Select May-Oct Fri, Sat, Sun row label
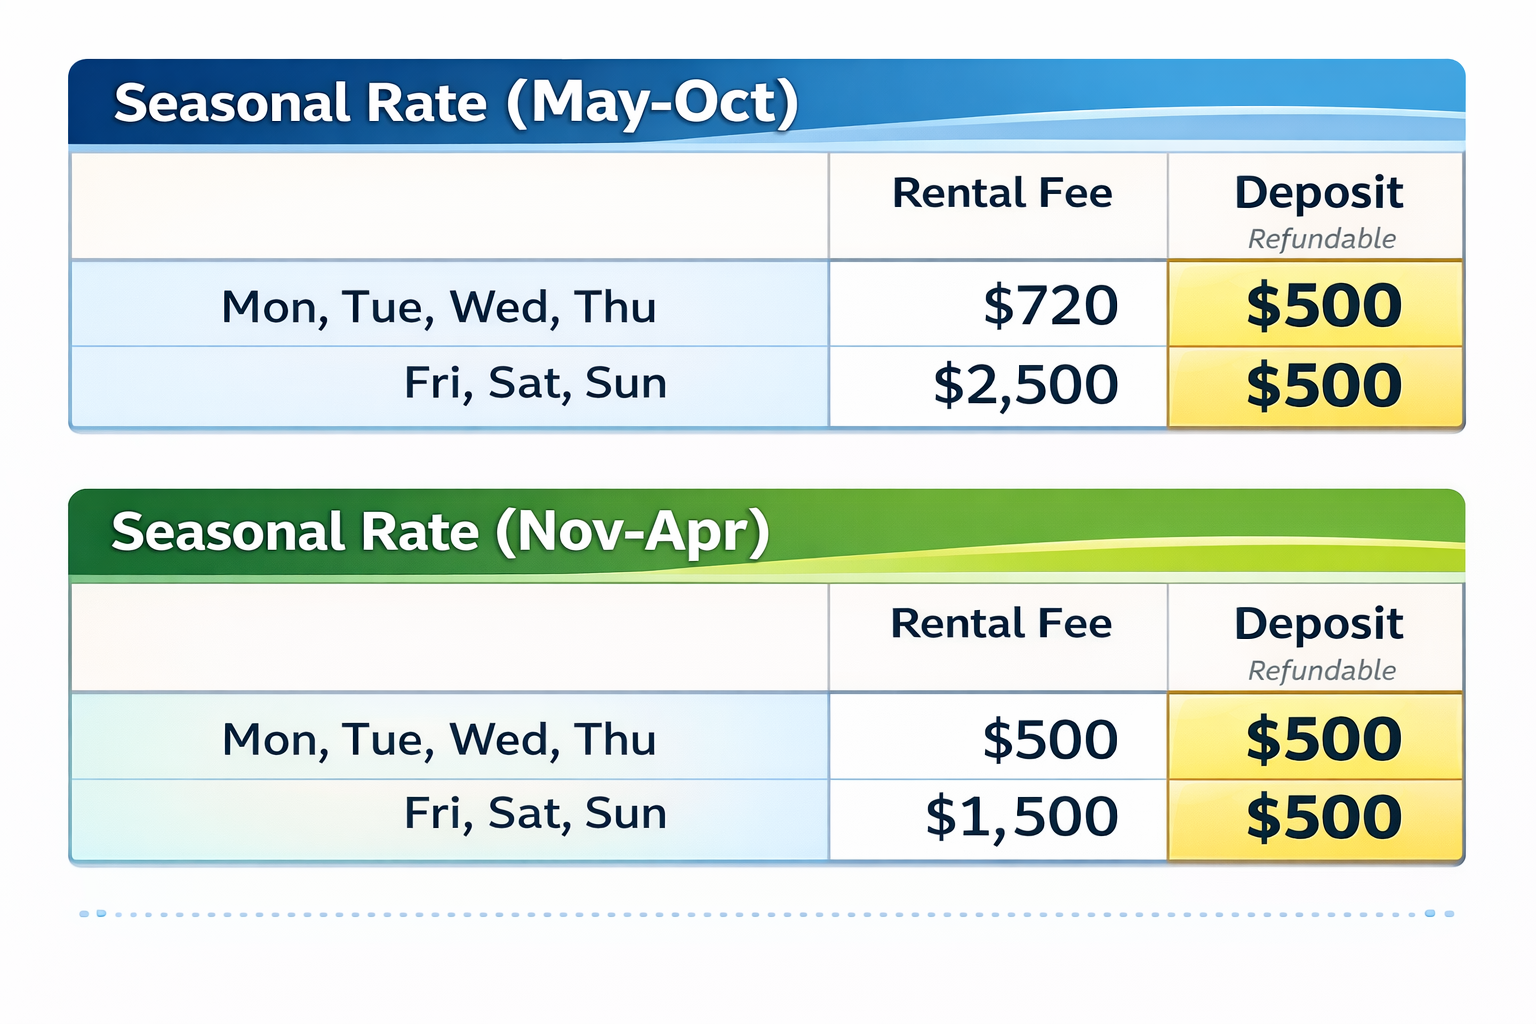Screen dimensions: 1536x1024 (x=535, y=383)
